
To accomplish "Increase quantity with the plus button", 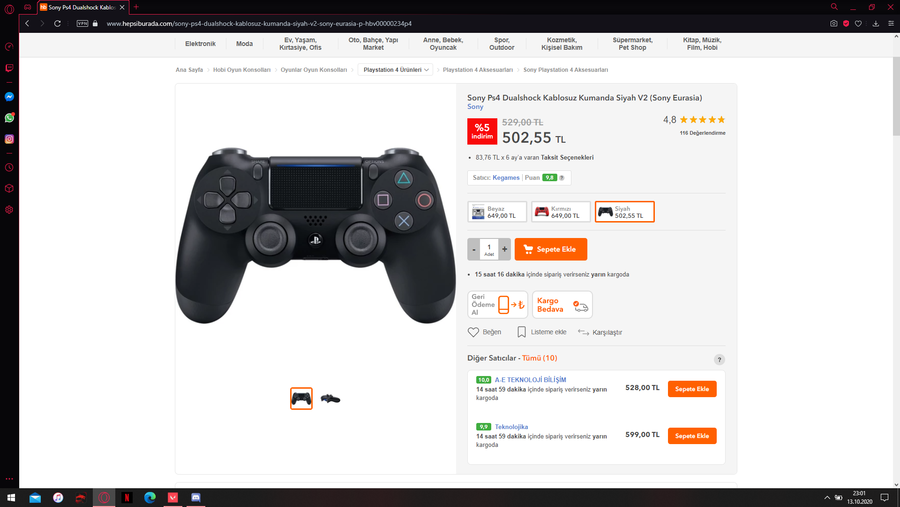I will [505, 249].
